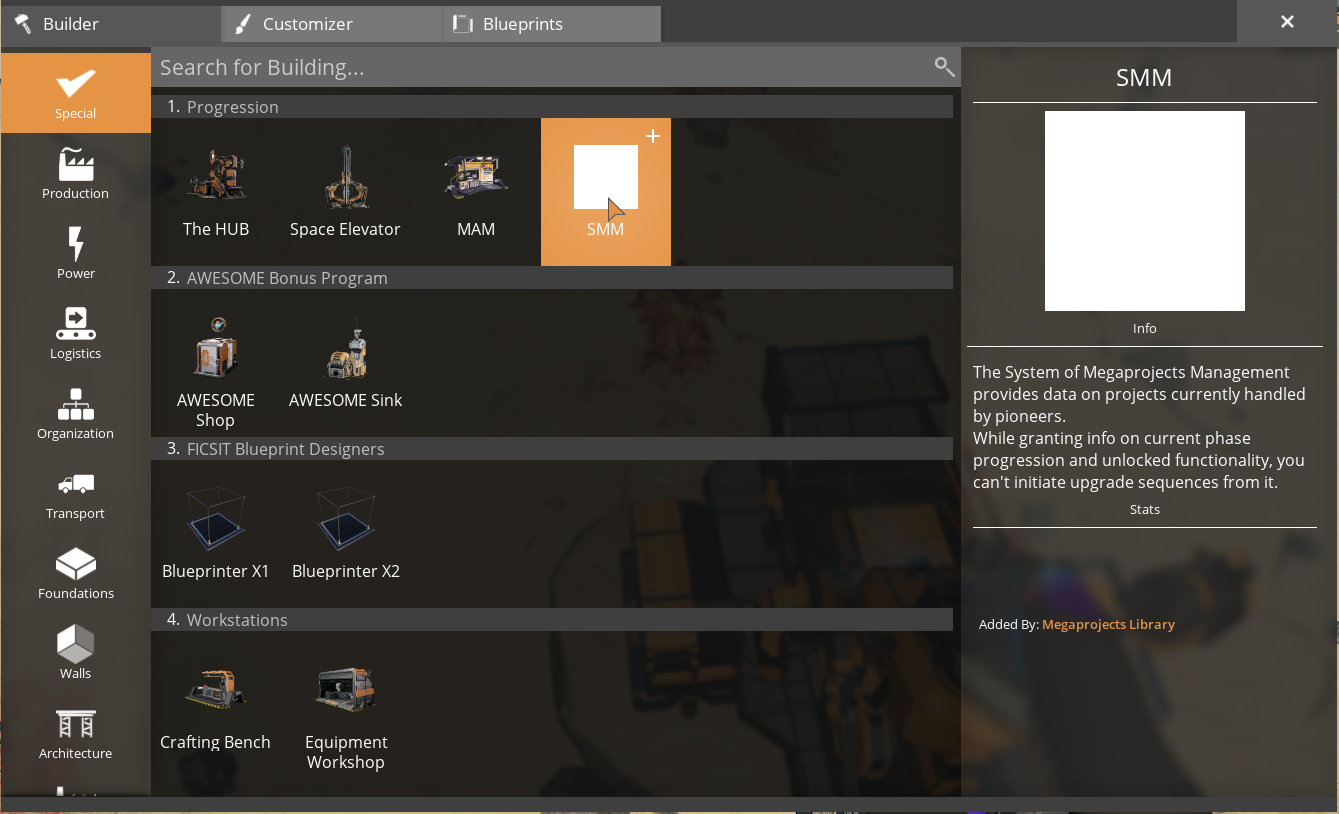The image size is (1339, 814).
Task: Switch to the Customizer tab
Action: pos(331,24)
